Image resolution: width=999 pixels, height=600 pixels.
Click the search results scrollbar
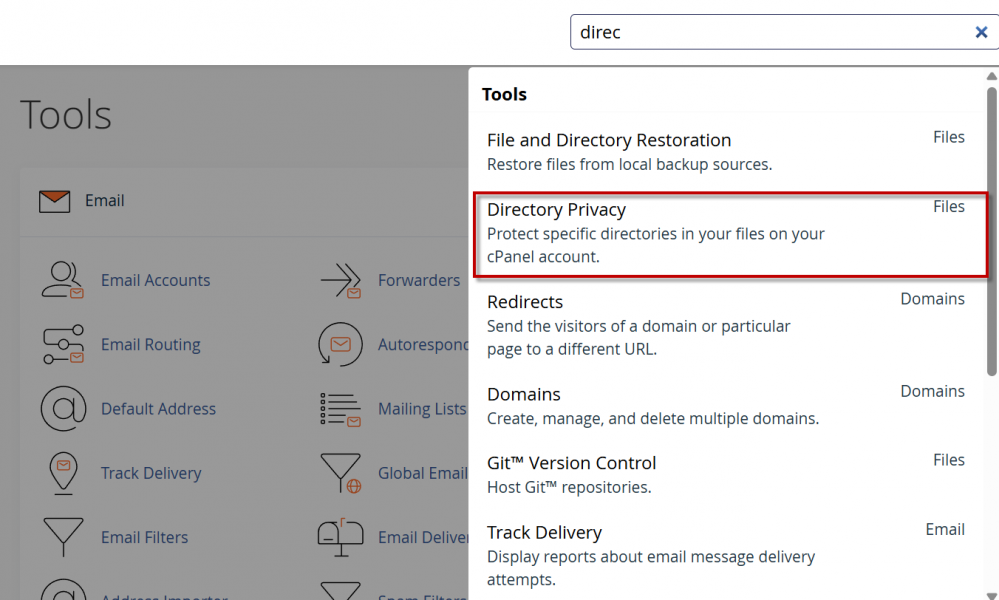[x=991, y=230]
